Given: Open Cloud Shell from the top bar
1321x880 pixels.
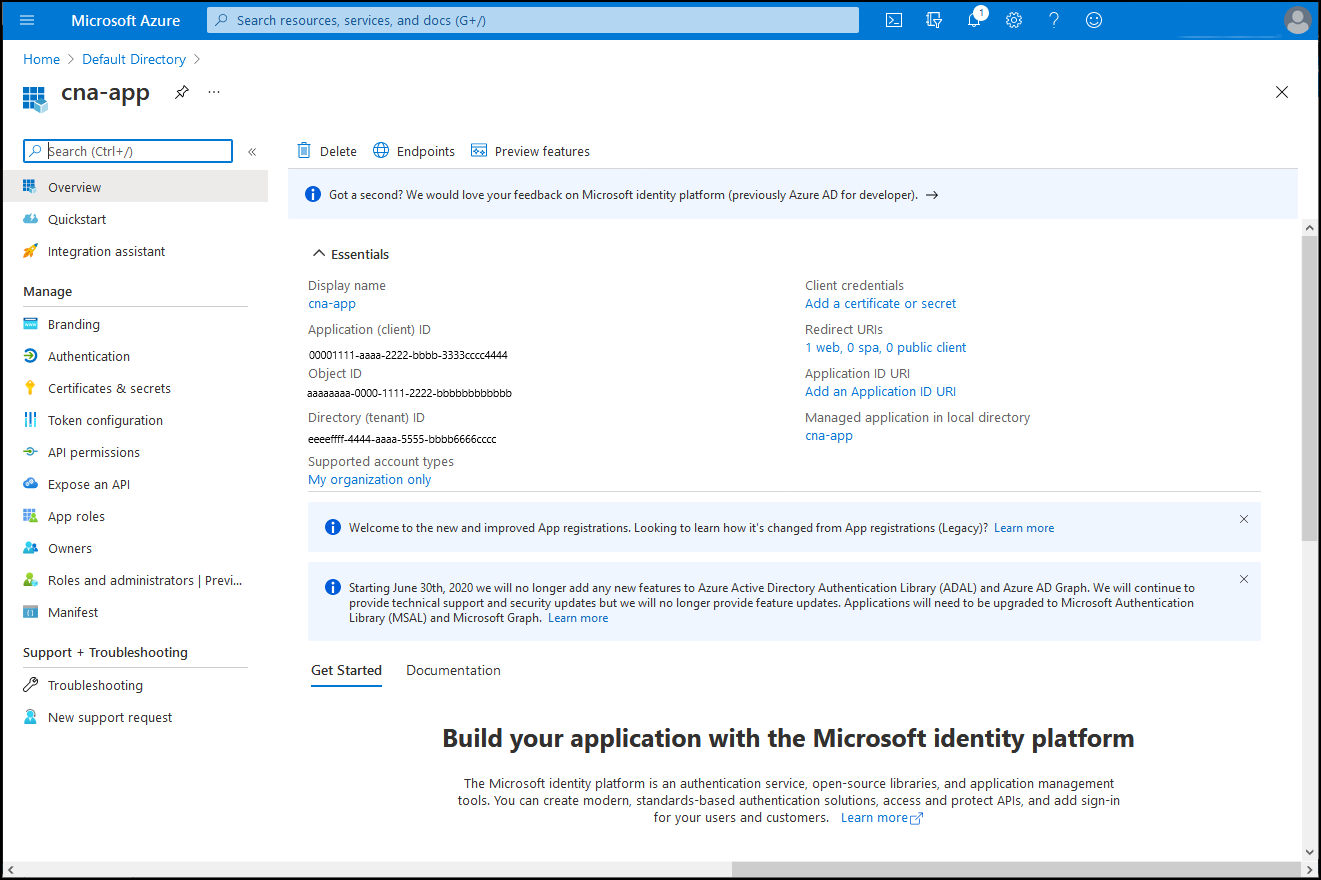Looking at the screenshot, I should tap(895, 20).
